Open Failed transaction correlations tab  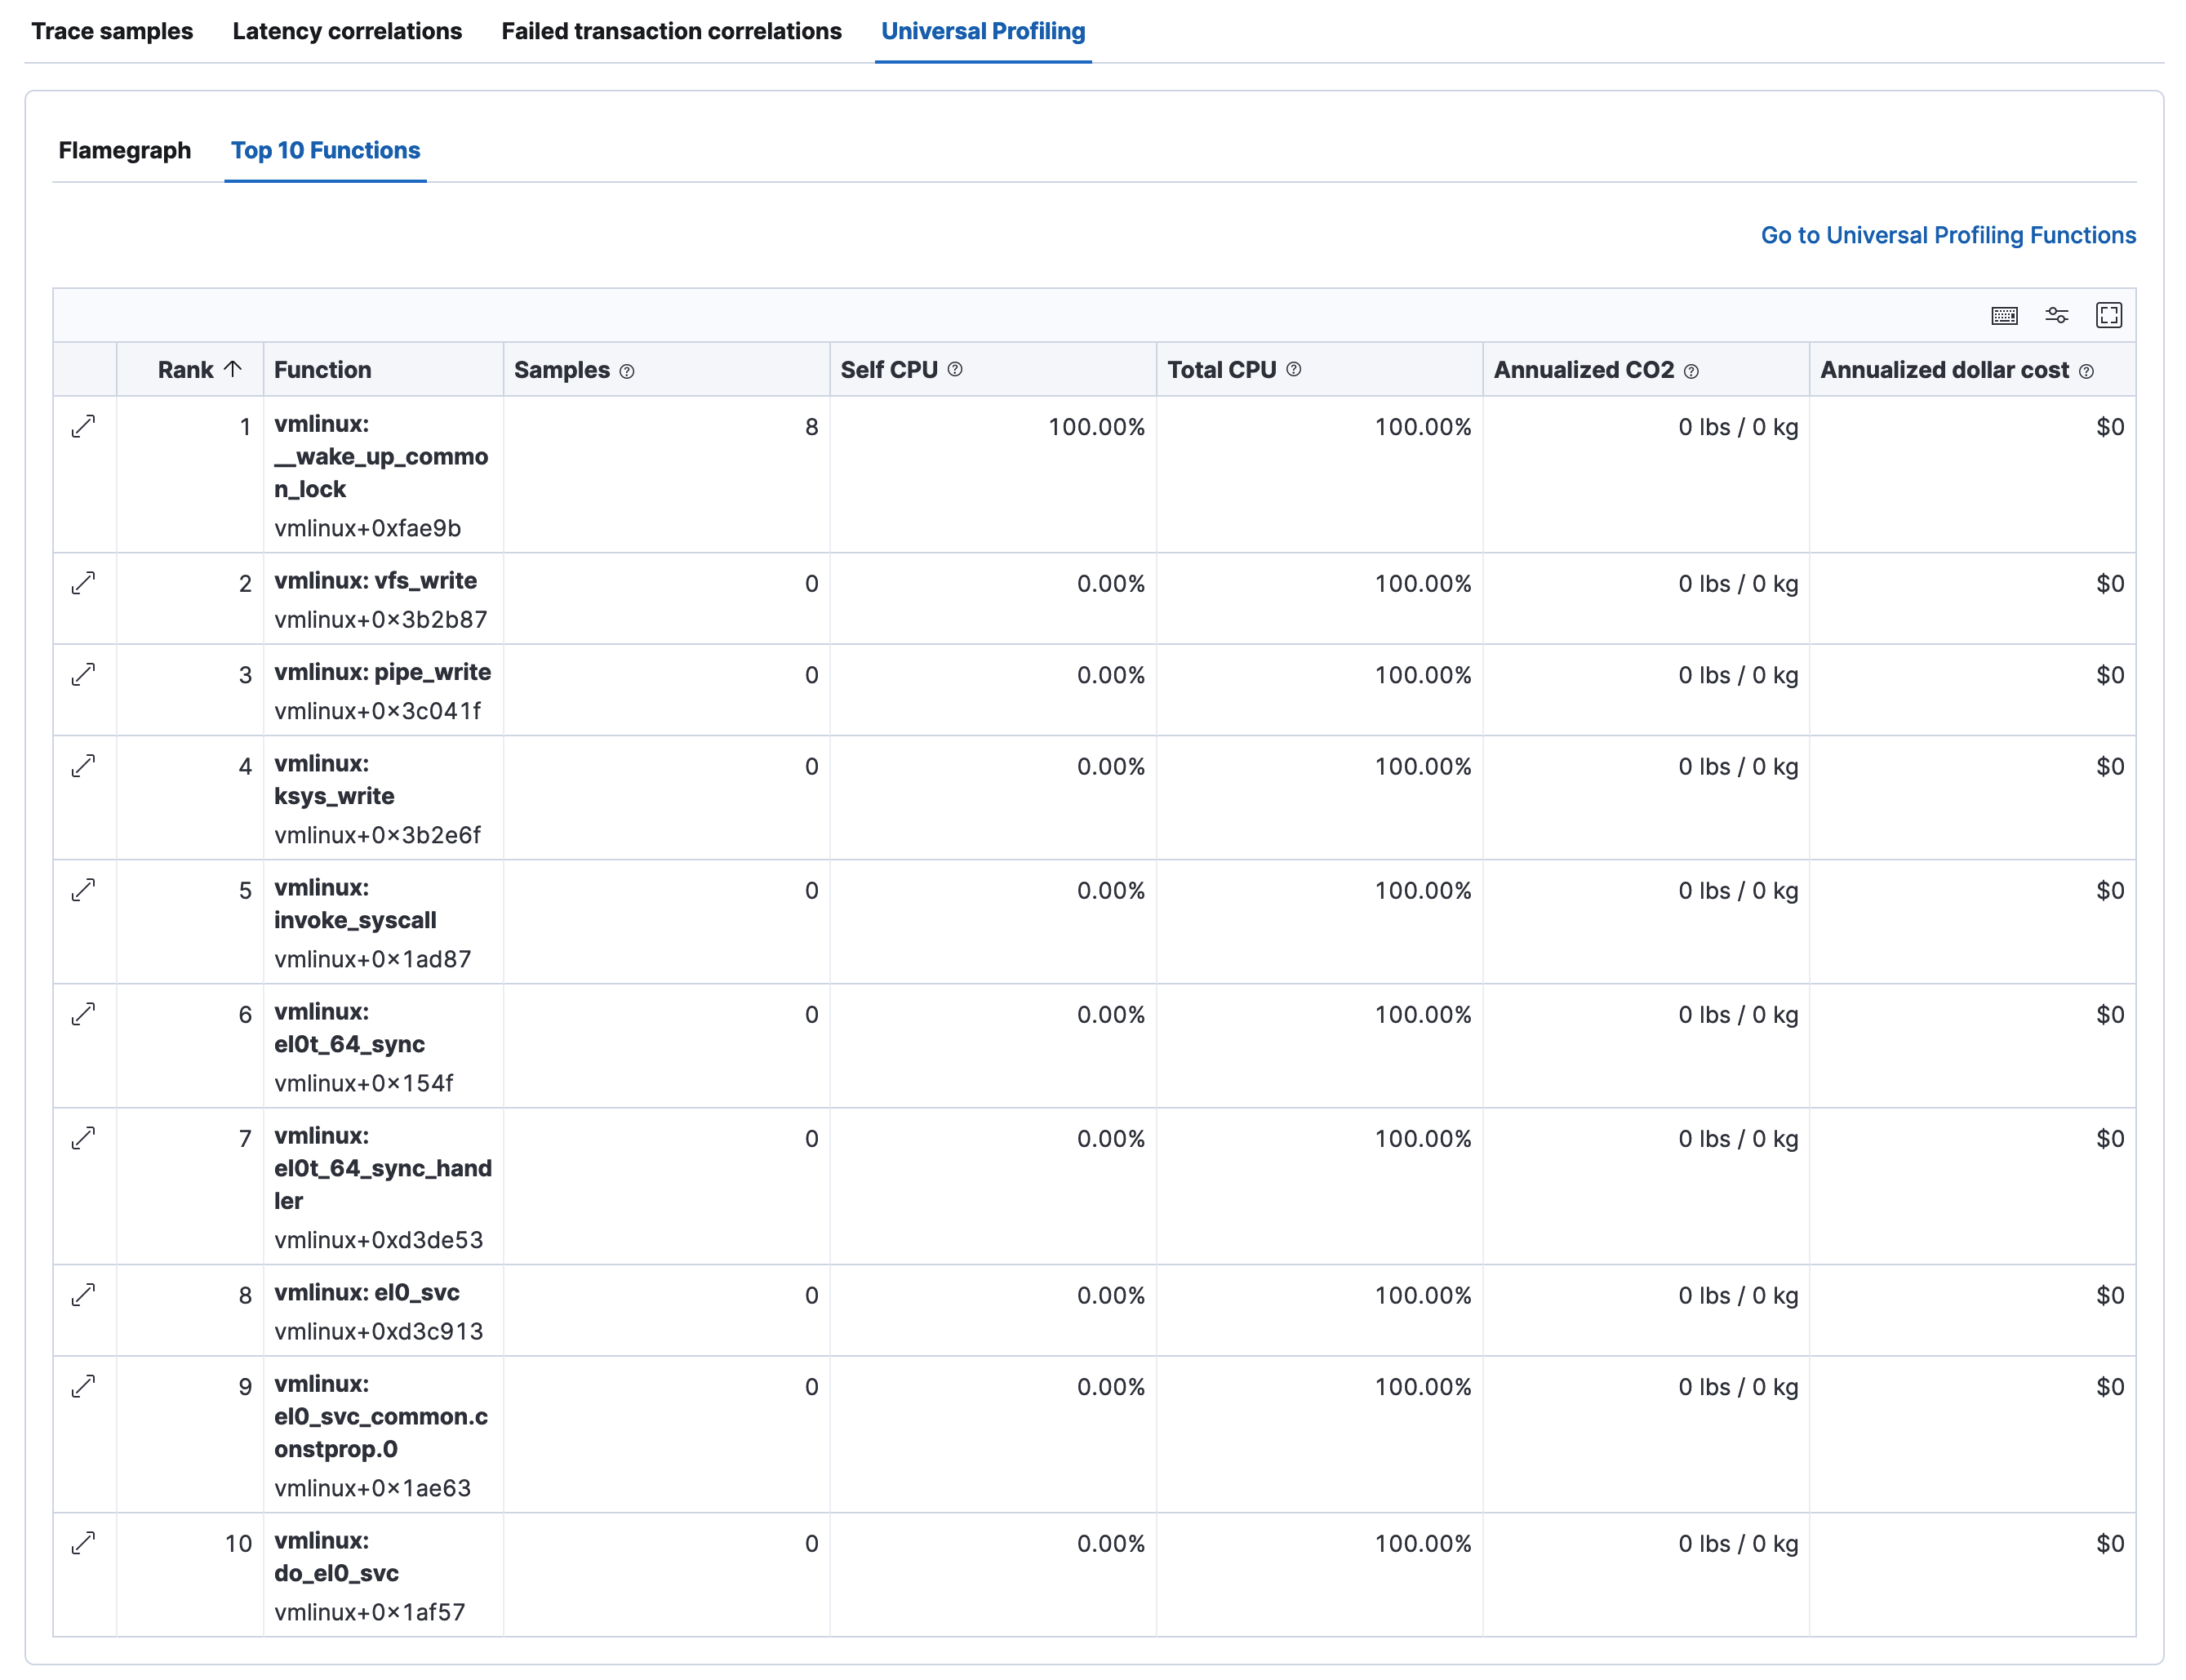tap(671, 31)
